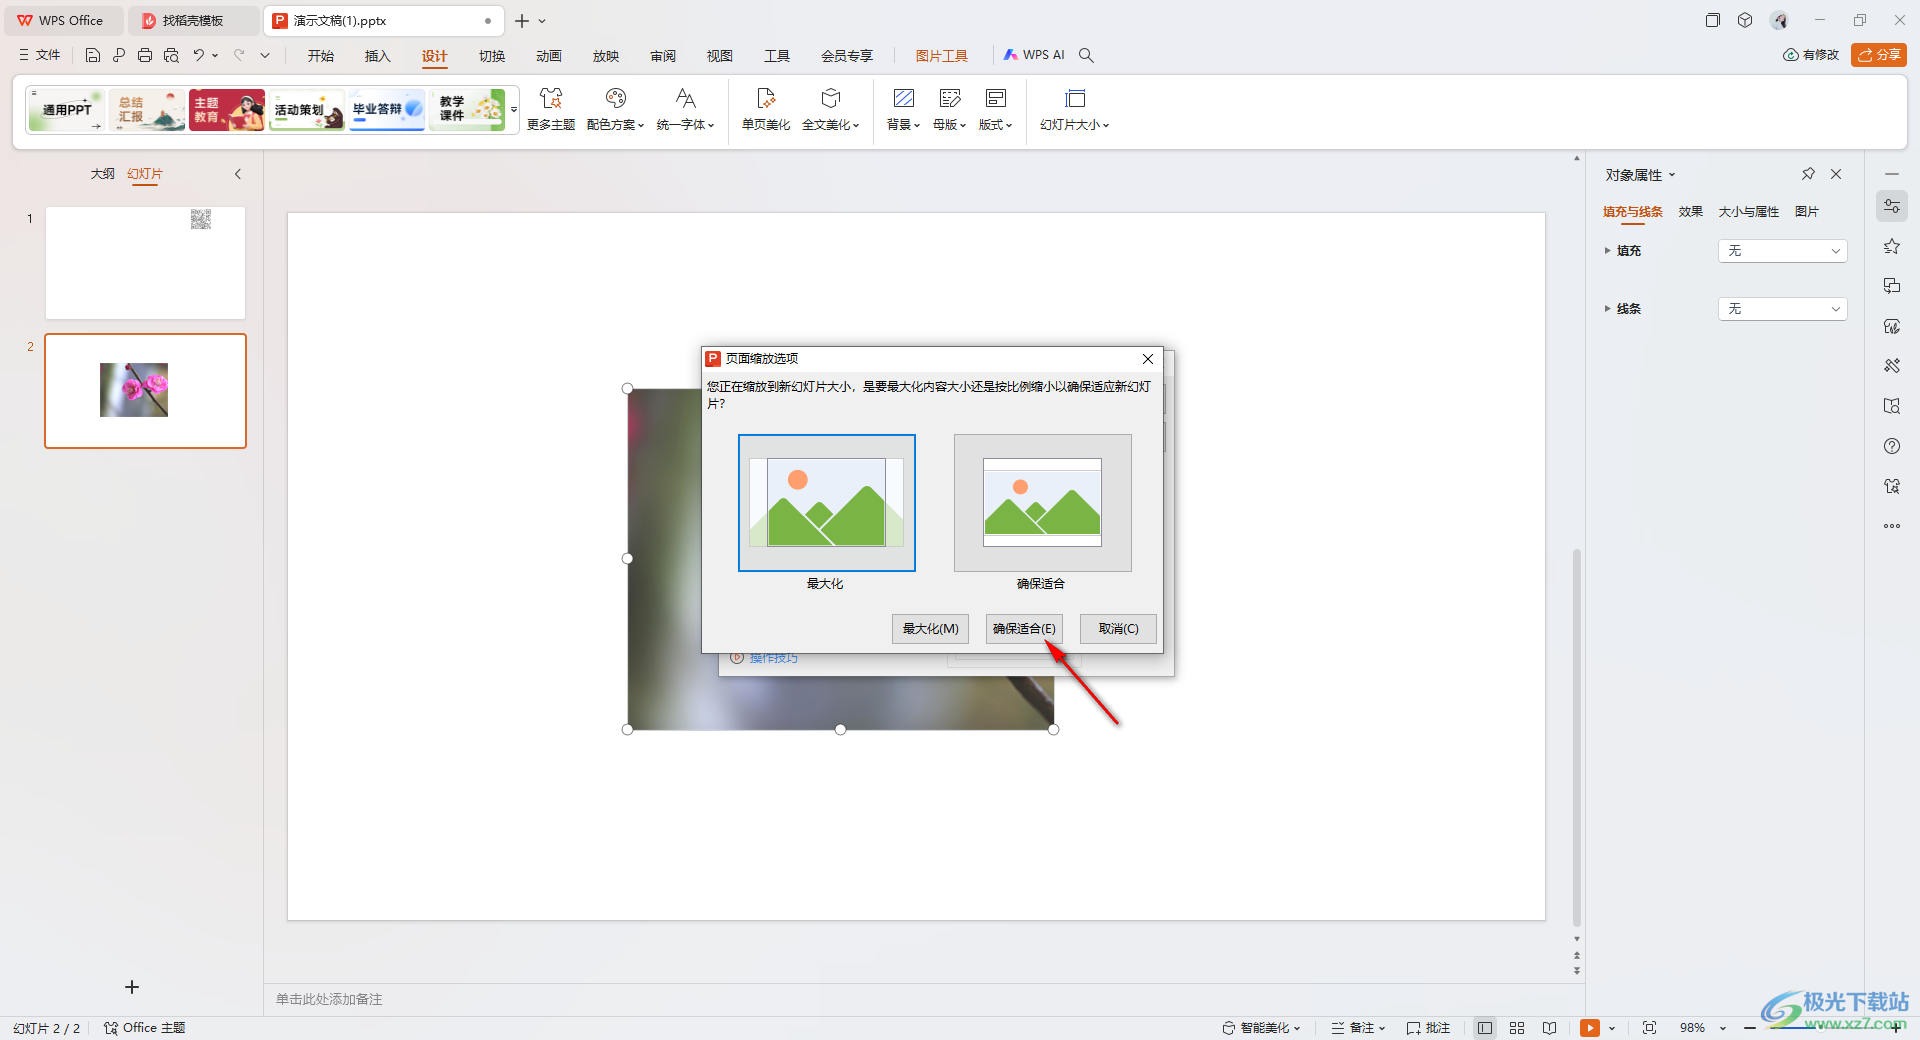Click the fit to window icon
This screenshot has height=1040, width=1920.
1649,1028
